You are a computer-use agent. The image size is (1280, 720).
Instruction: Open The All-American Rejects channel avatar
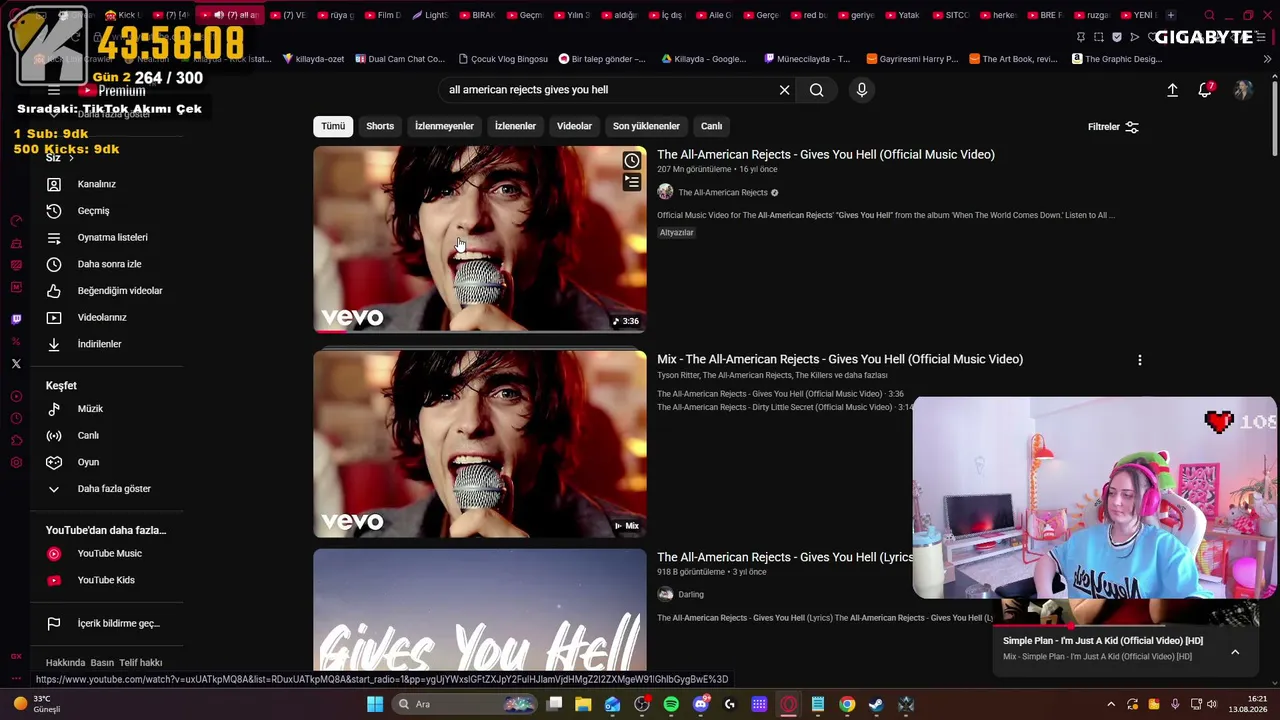(x=665, y=192)
